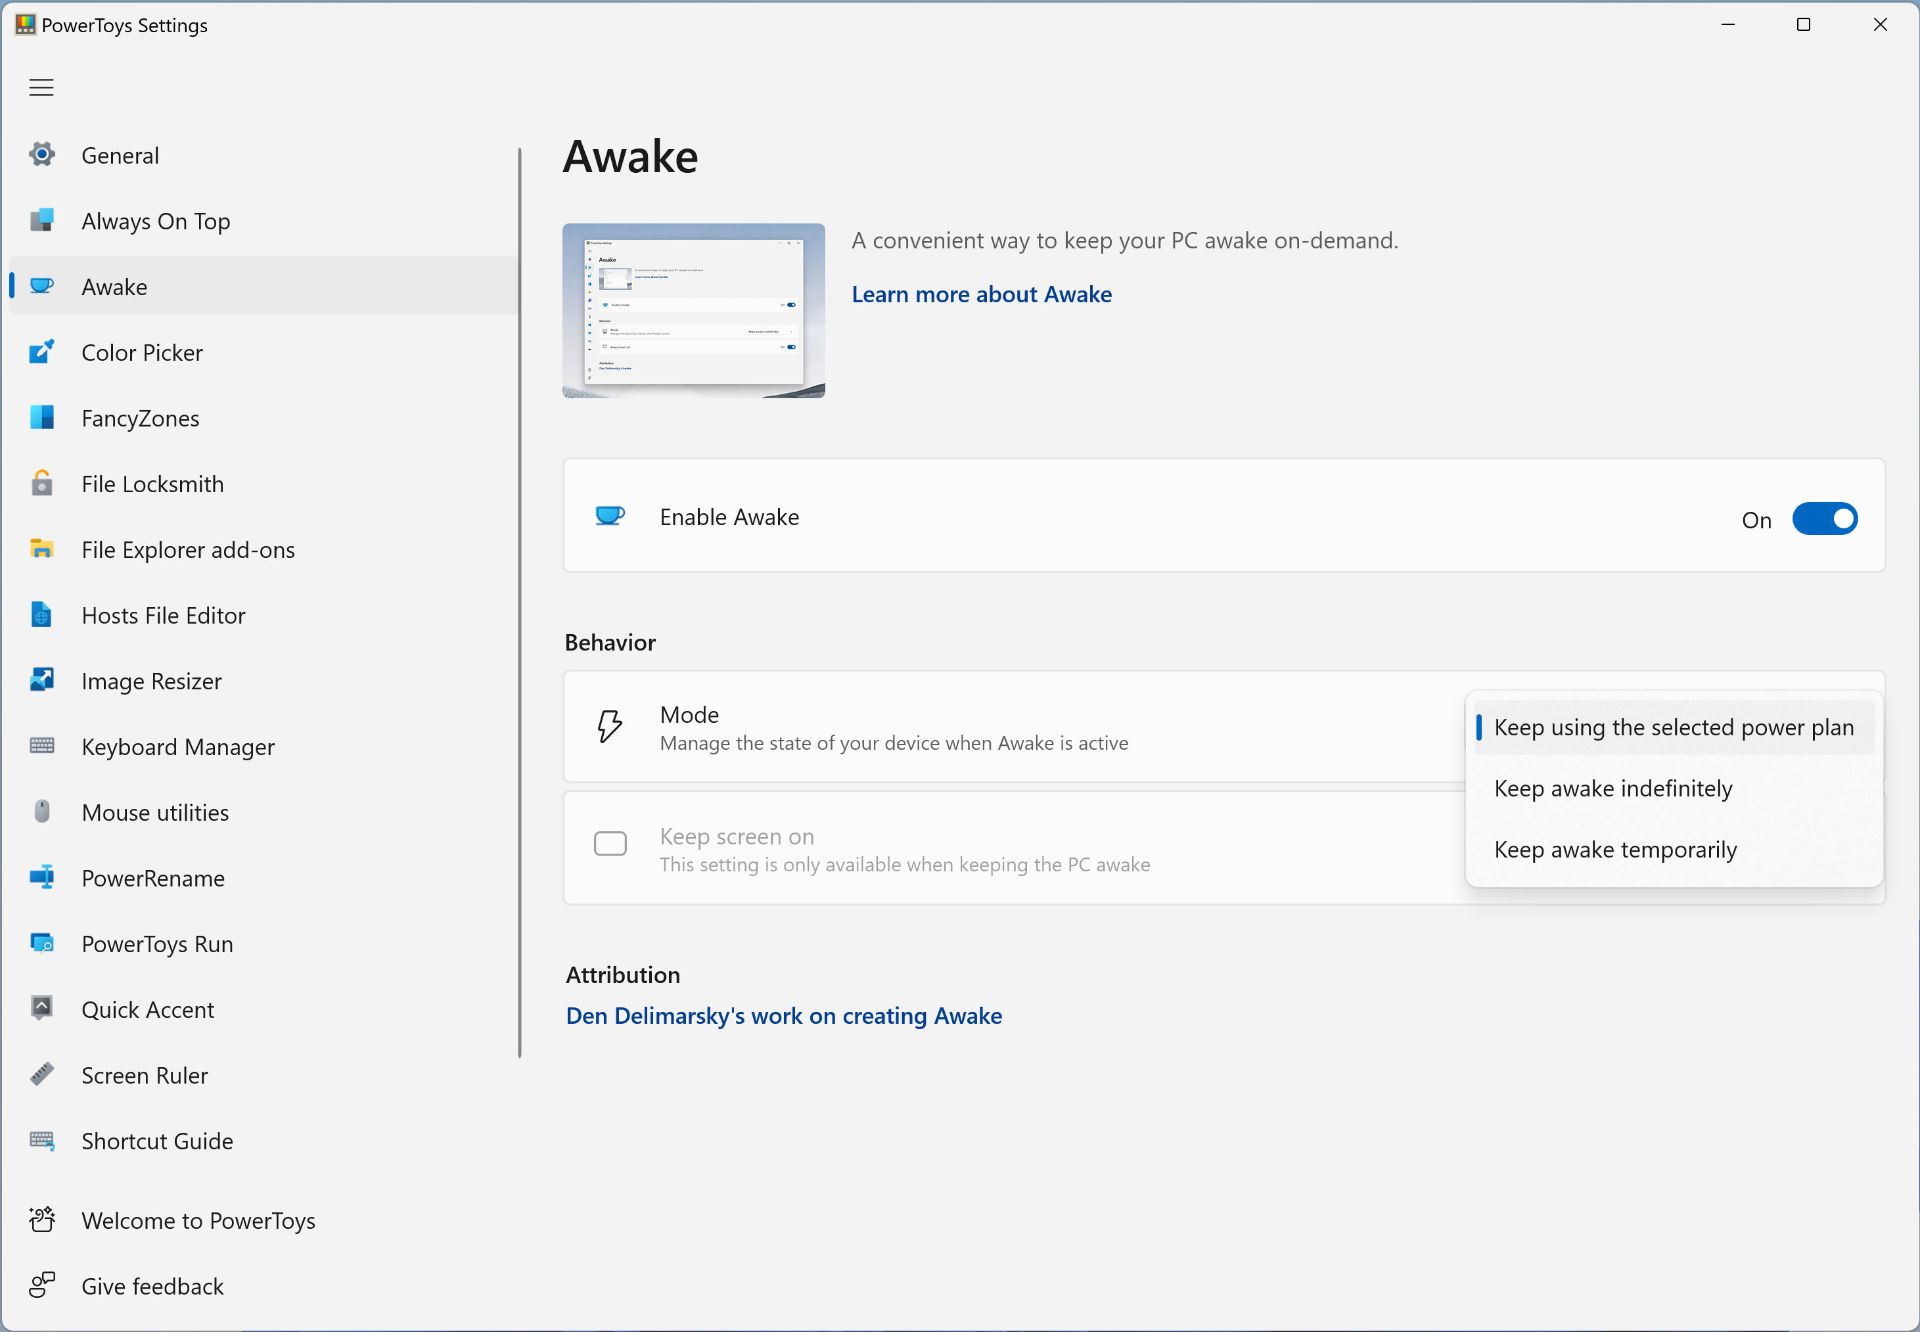1920x1332 pixels.
Task: Choose Keep awake indefinitely option
Action: (1612, 789)
